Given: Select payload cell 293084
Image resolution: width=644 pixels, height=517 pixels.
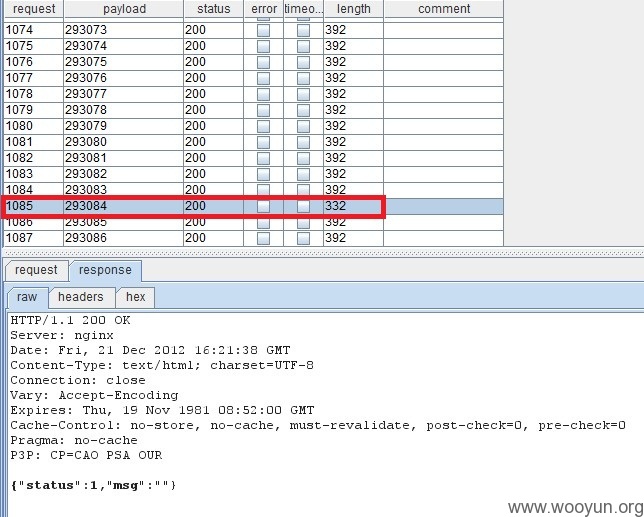Looking at the screenshot, I should [x=124, y=206].
